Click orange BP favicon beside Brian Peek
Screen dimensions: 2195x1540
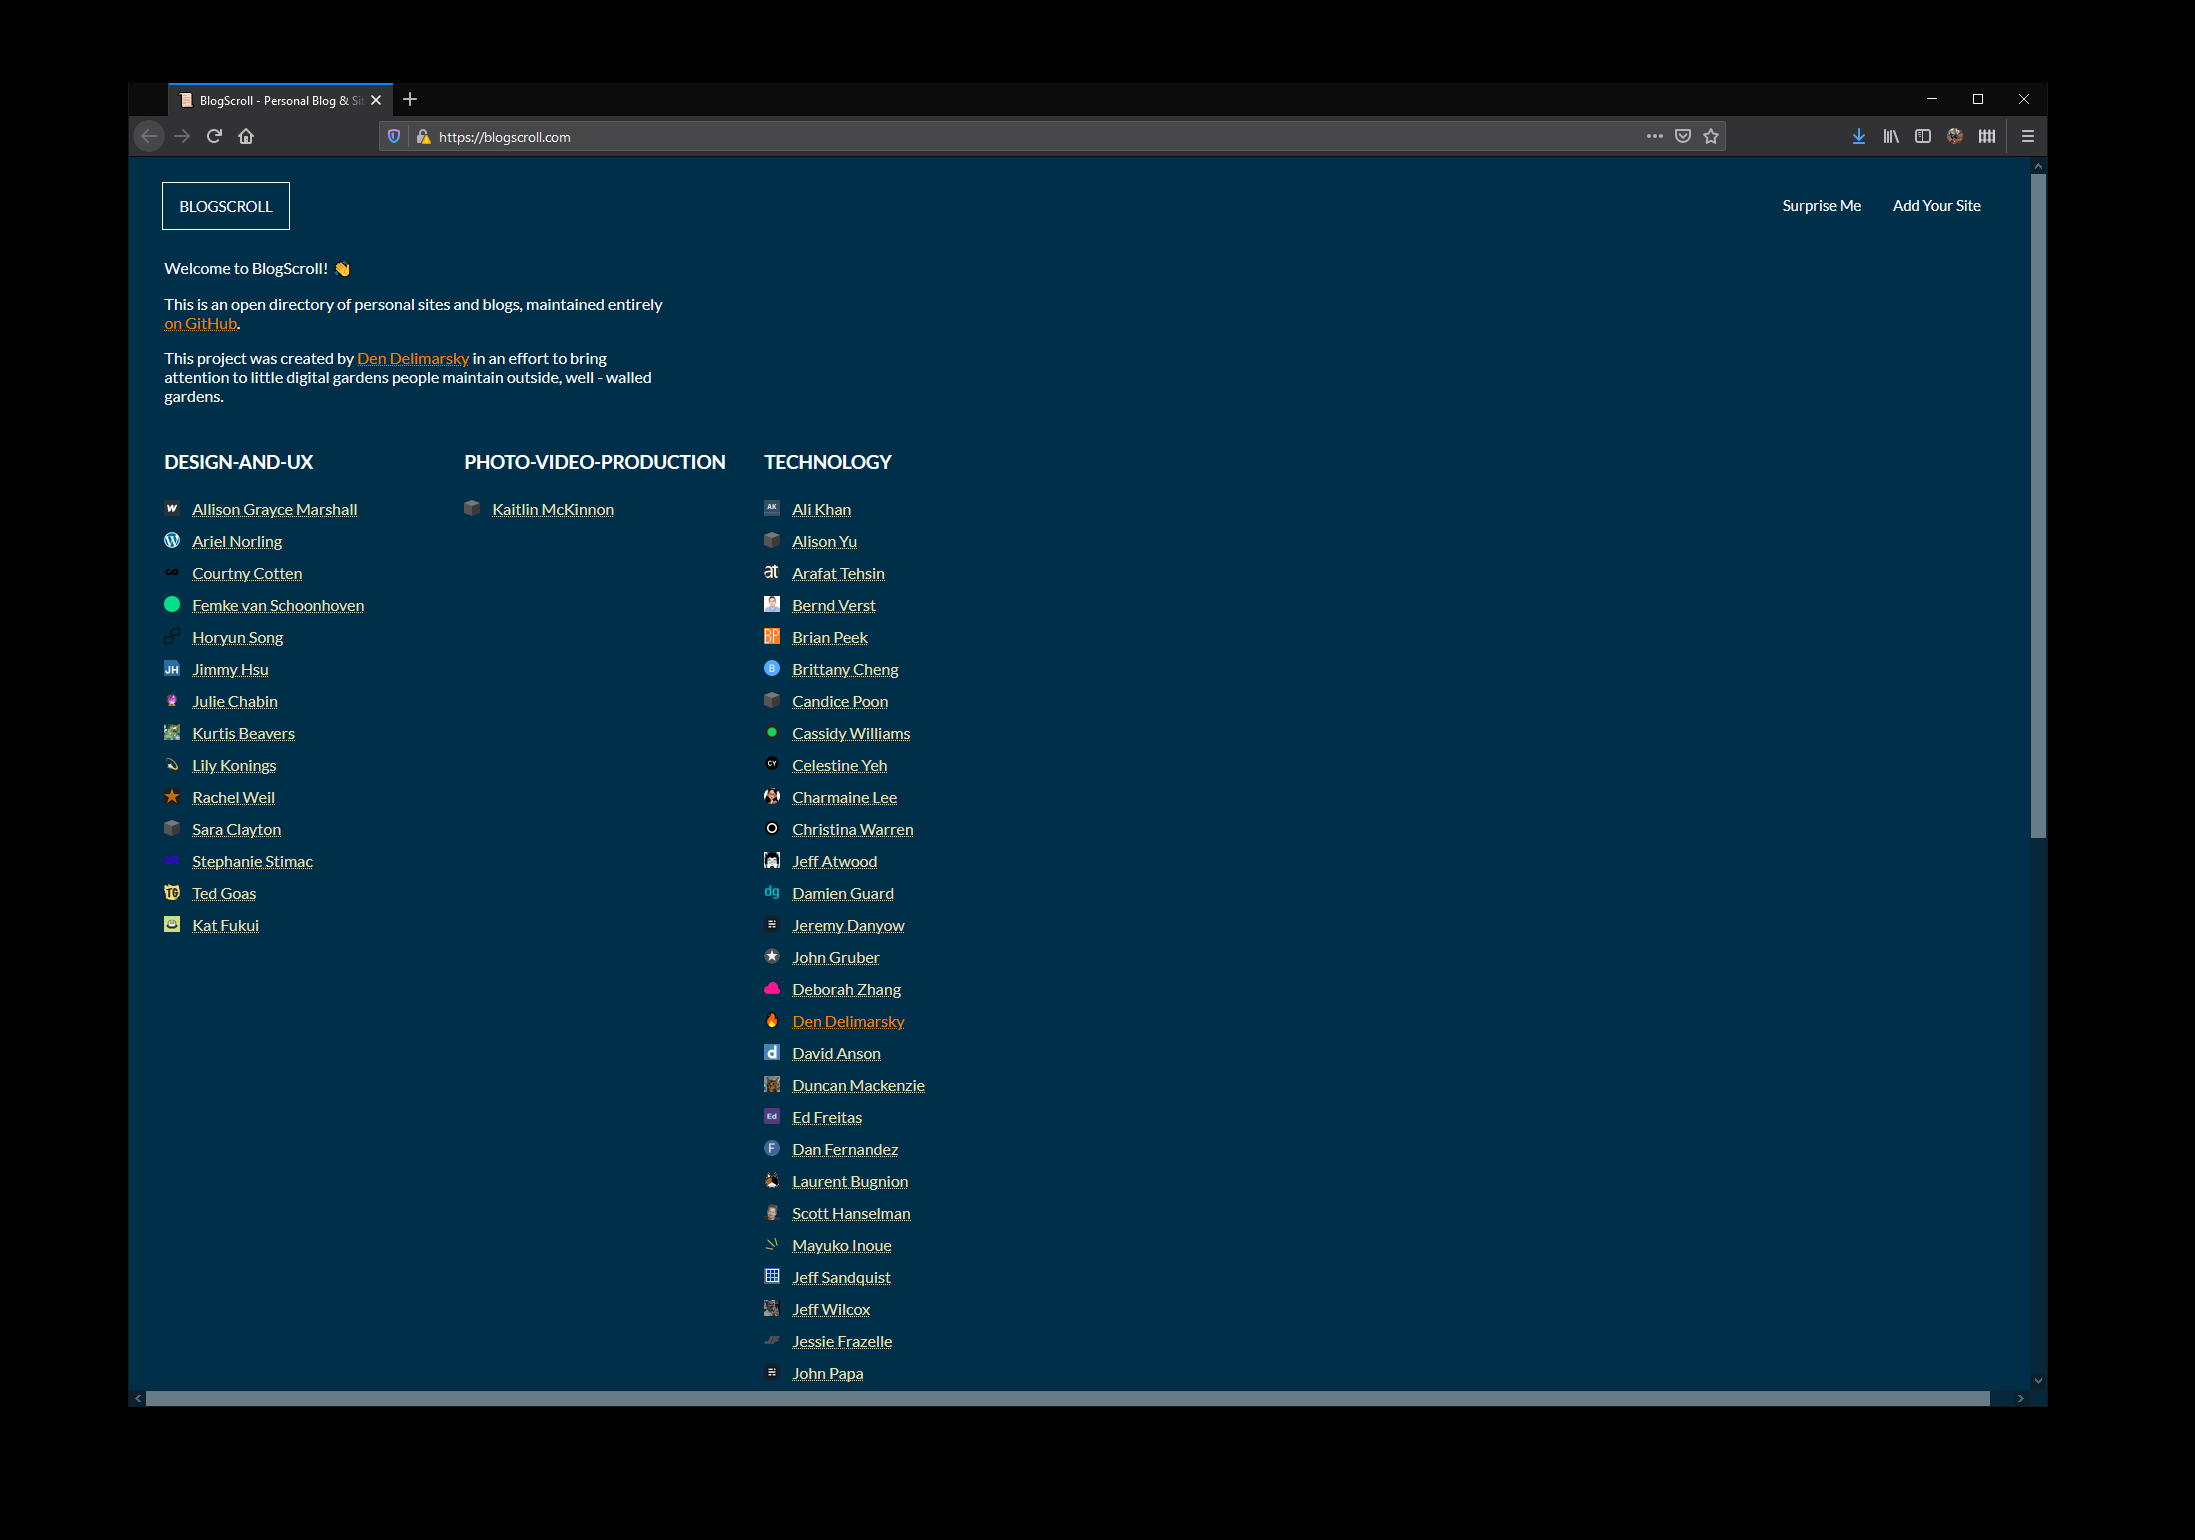pyautogui.click(x=772, y=637)
